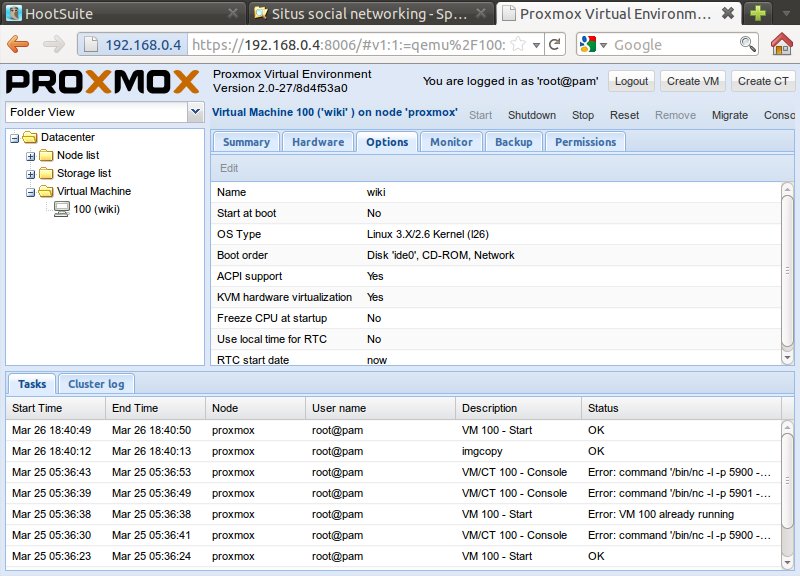Collapse the Virtual Machine tree node
The image size is (800, 576).
coord(31,192)
